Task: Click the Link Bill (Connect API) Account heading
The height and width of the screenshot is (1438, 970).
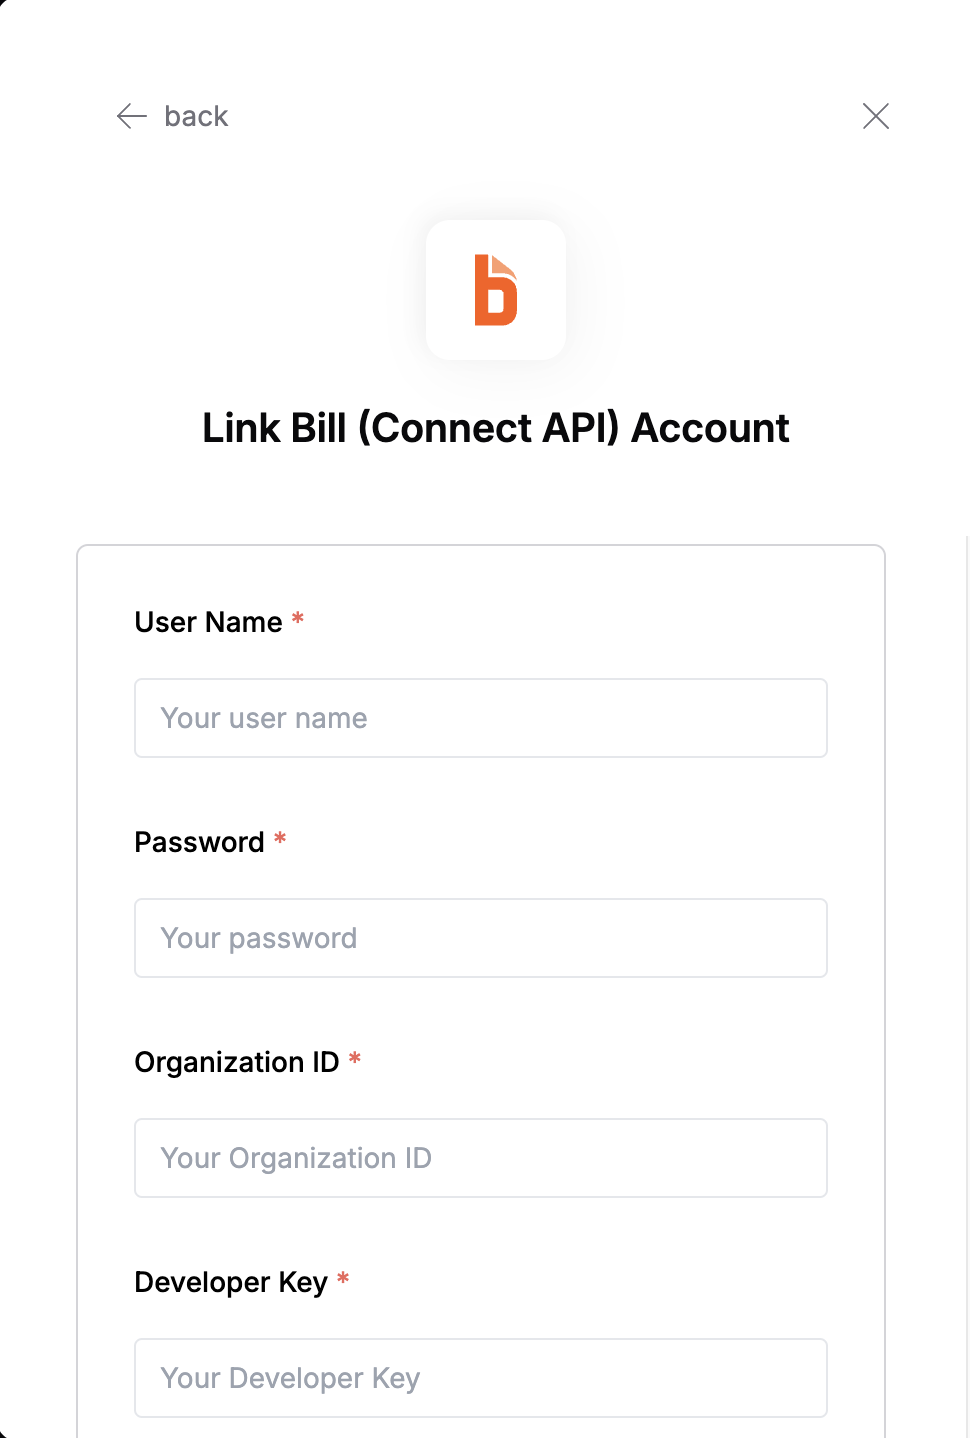Action: tap(496, 428)
